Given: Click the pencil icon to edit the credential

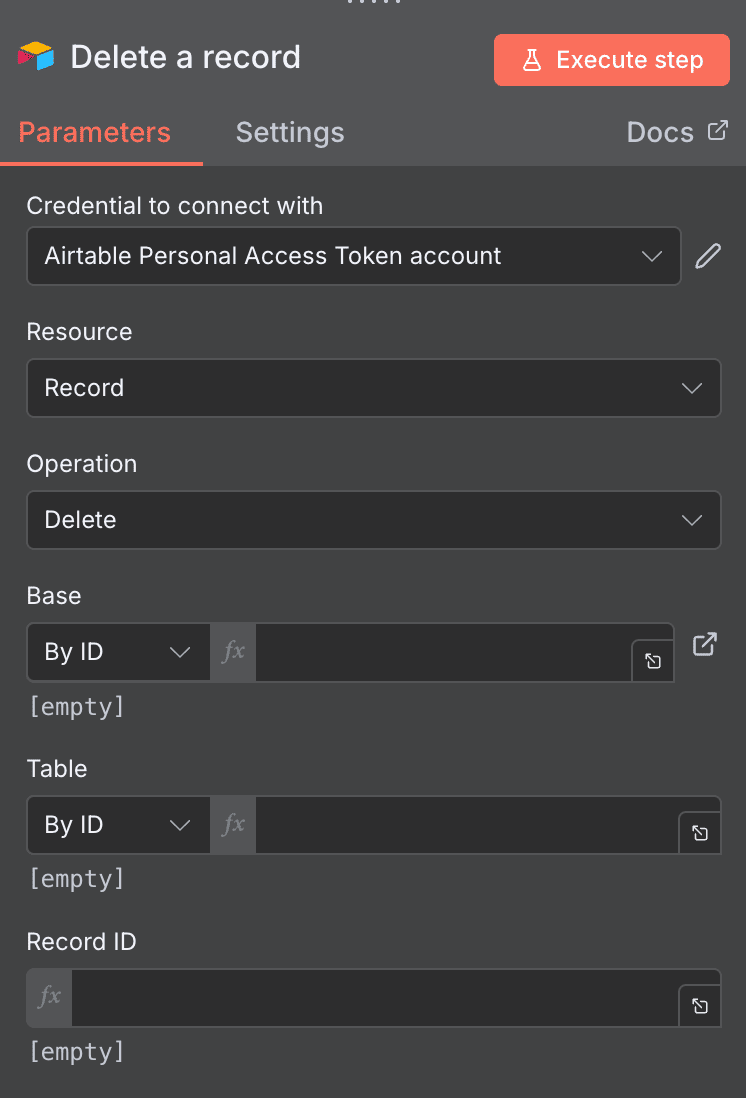Looking at the screenshot, I should pyautogui.click(x=708, y=256).
